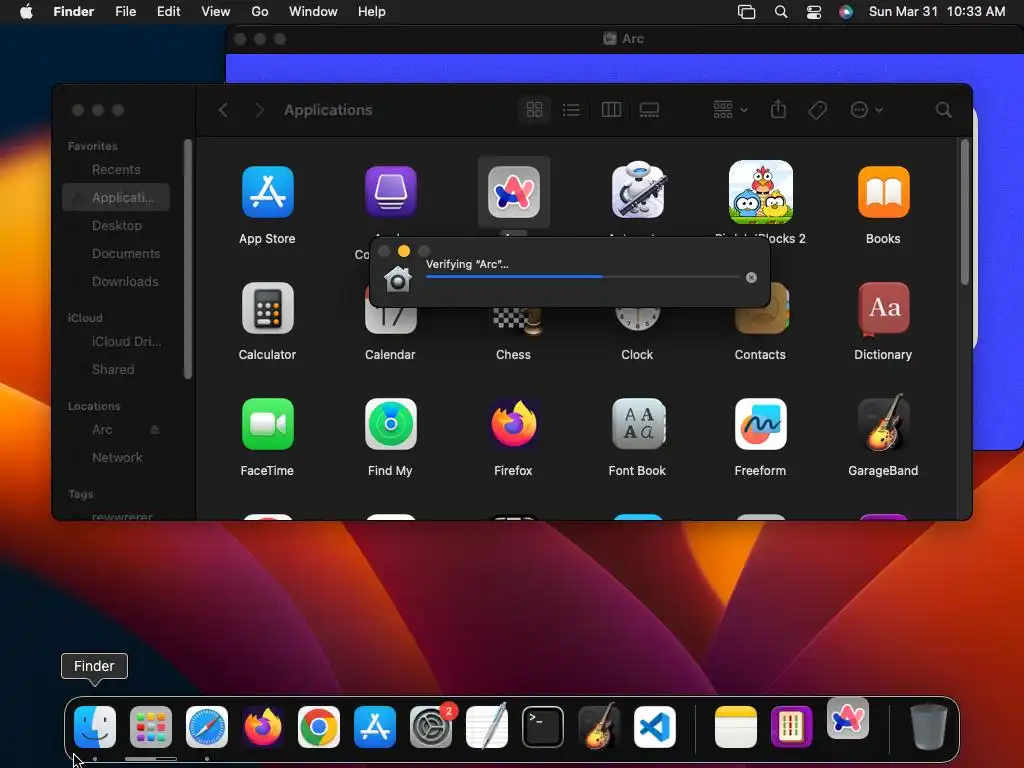Image resolution: width=1024 pixels, height=768 pixels.
Task: Open the App Store application icon
Action: pyautogui.click(x=267, y=192)
